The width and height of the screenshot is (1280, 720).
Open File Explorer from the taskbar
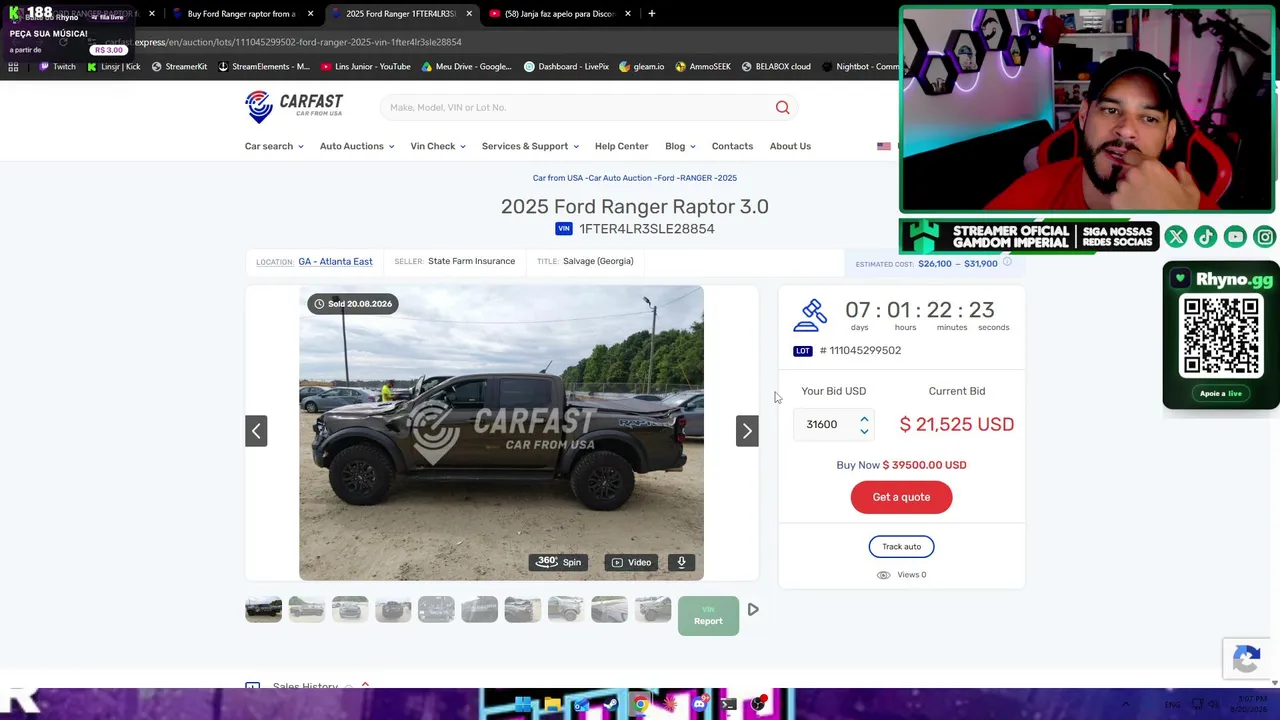552,705
